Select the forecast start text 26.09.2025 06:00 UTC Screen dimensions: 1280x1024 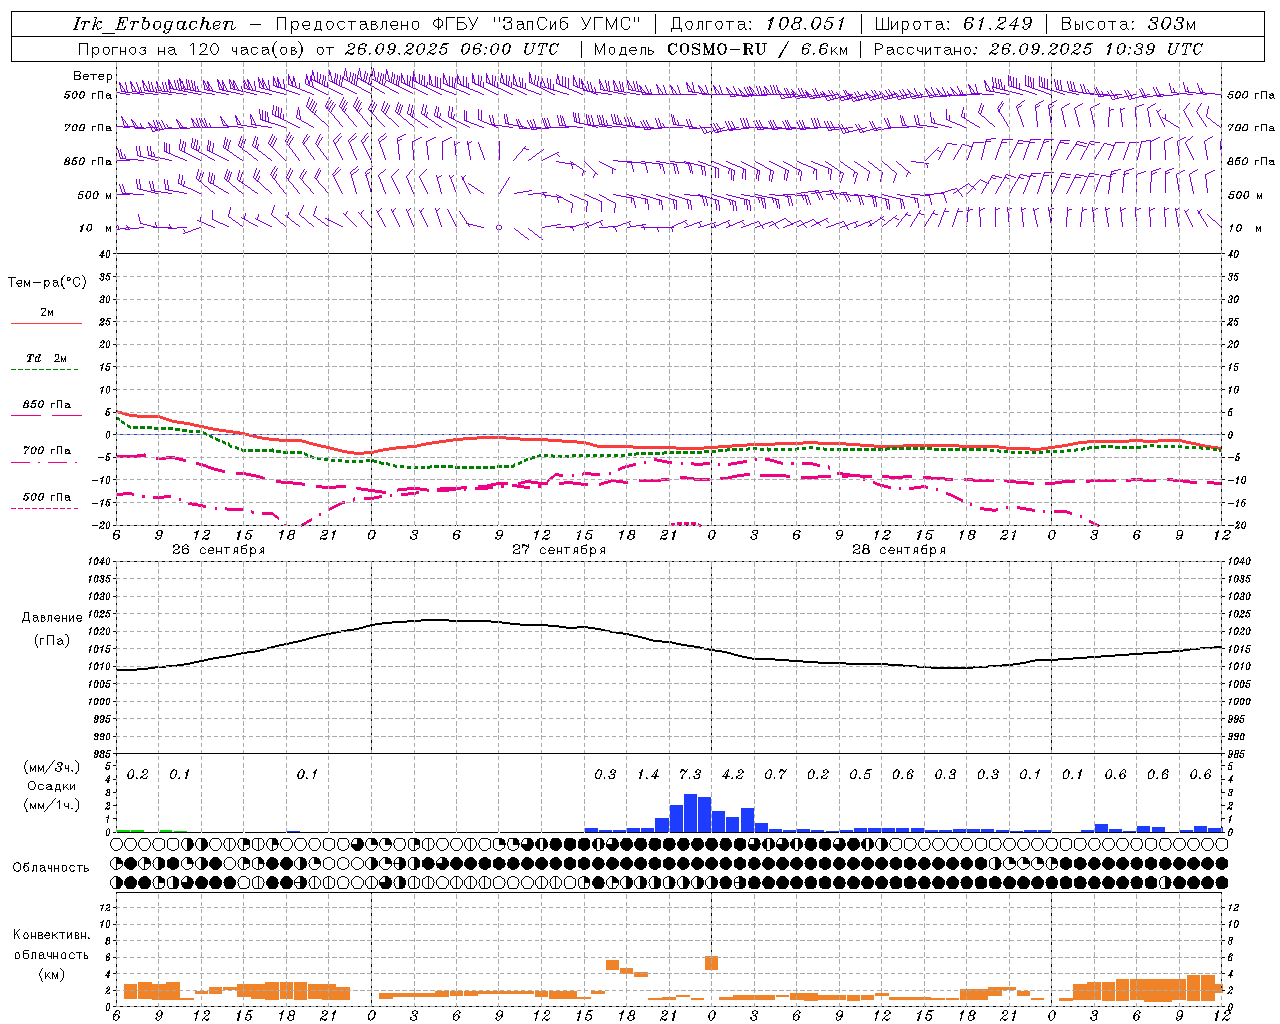coord(451,49)
